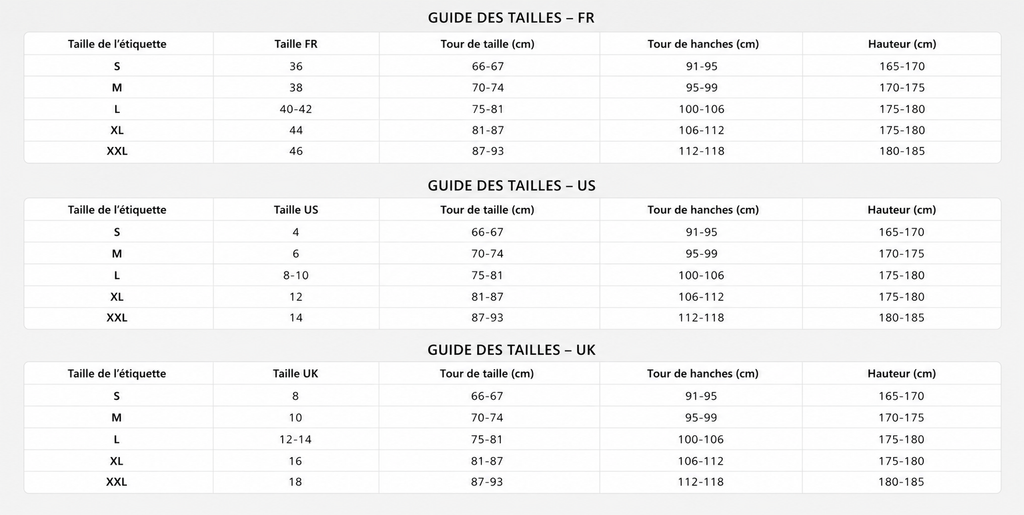Click the 165-170 height cell in UK table
This screenshot has width=1024, height=515.
point(901,396)
